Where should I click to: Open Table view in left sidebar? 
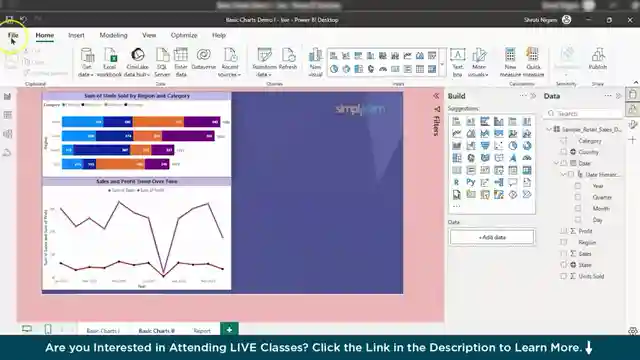pyautogui.click(x=7, y=115)
